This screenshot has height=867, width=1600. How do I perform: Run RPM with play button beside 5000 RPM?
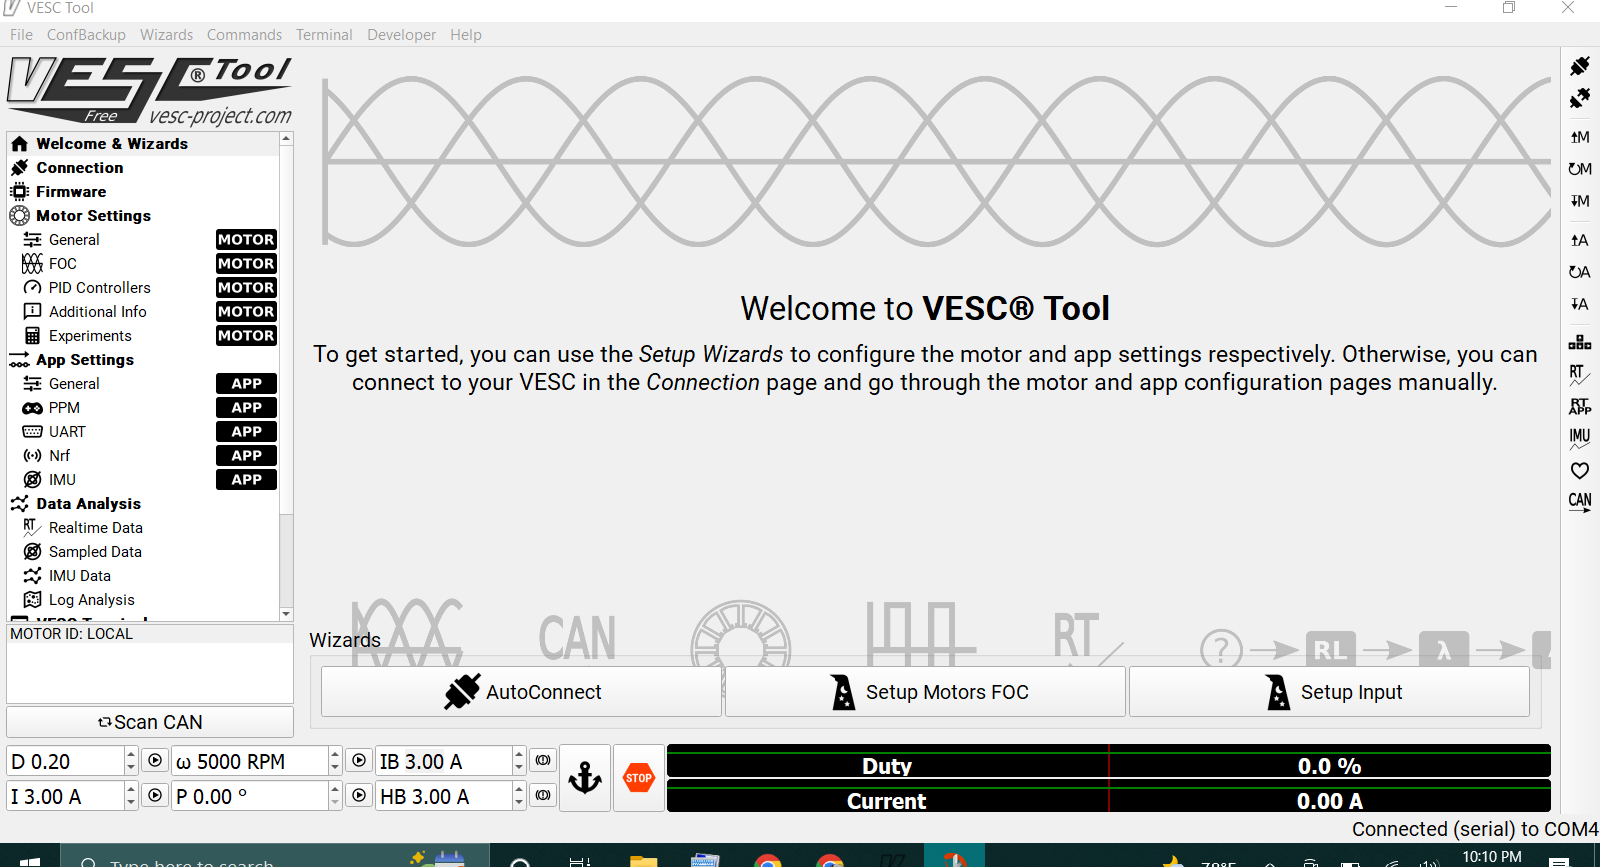(x=359, y=761)
